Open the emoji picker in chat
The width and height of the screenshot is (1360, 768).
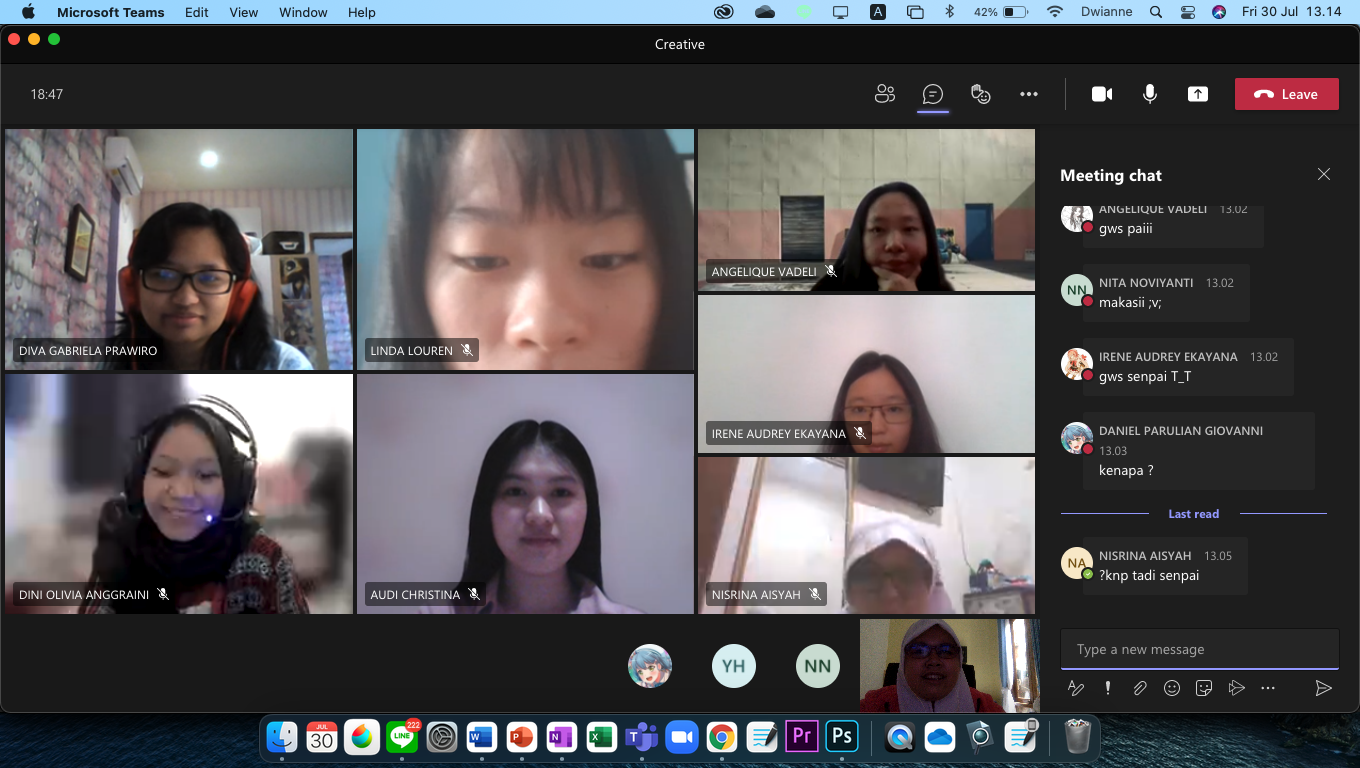(x=1172, y=688)
